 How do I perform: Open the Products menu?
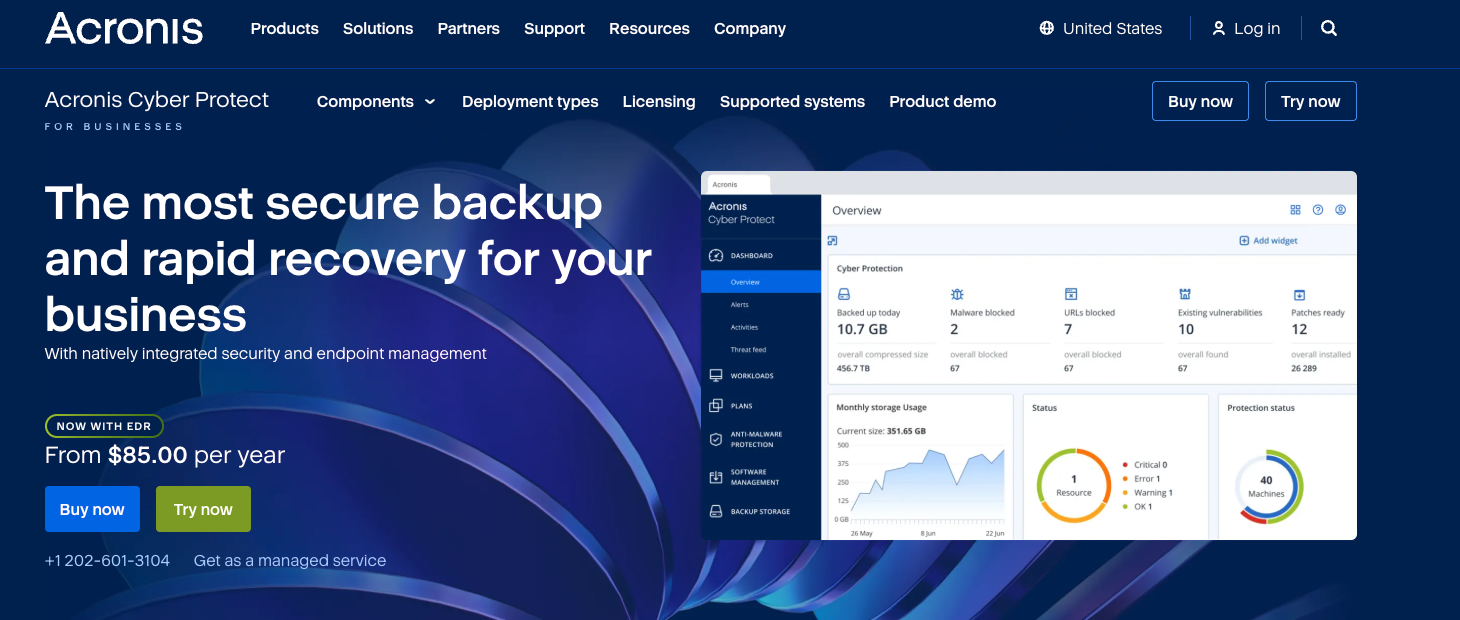[x=285, y=28]
